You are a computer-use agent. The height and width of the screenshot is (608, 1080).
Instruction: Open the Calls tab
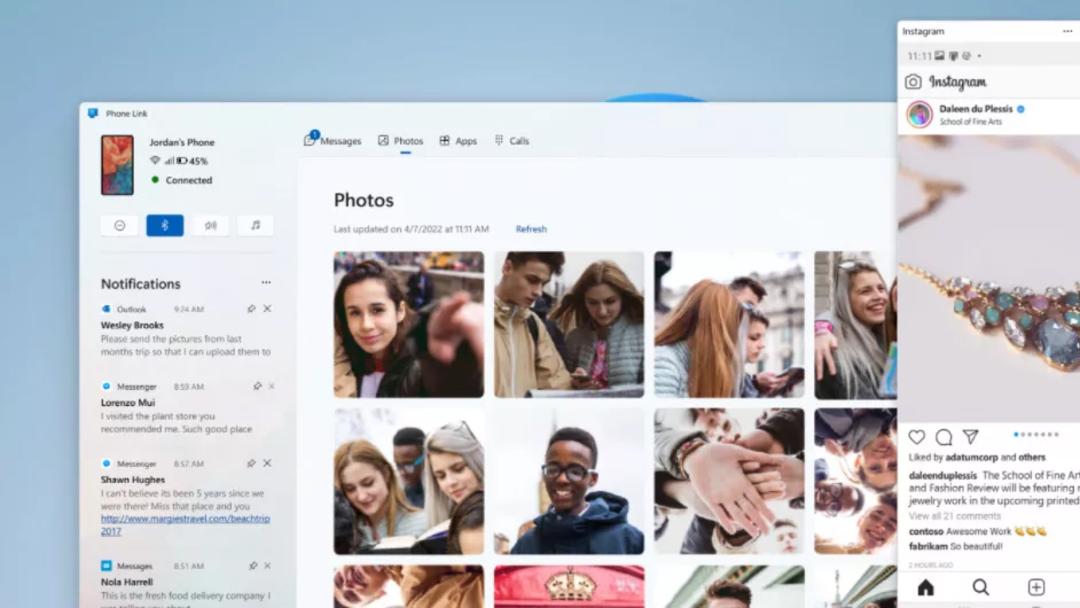pos(512,140)
